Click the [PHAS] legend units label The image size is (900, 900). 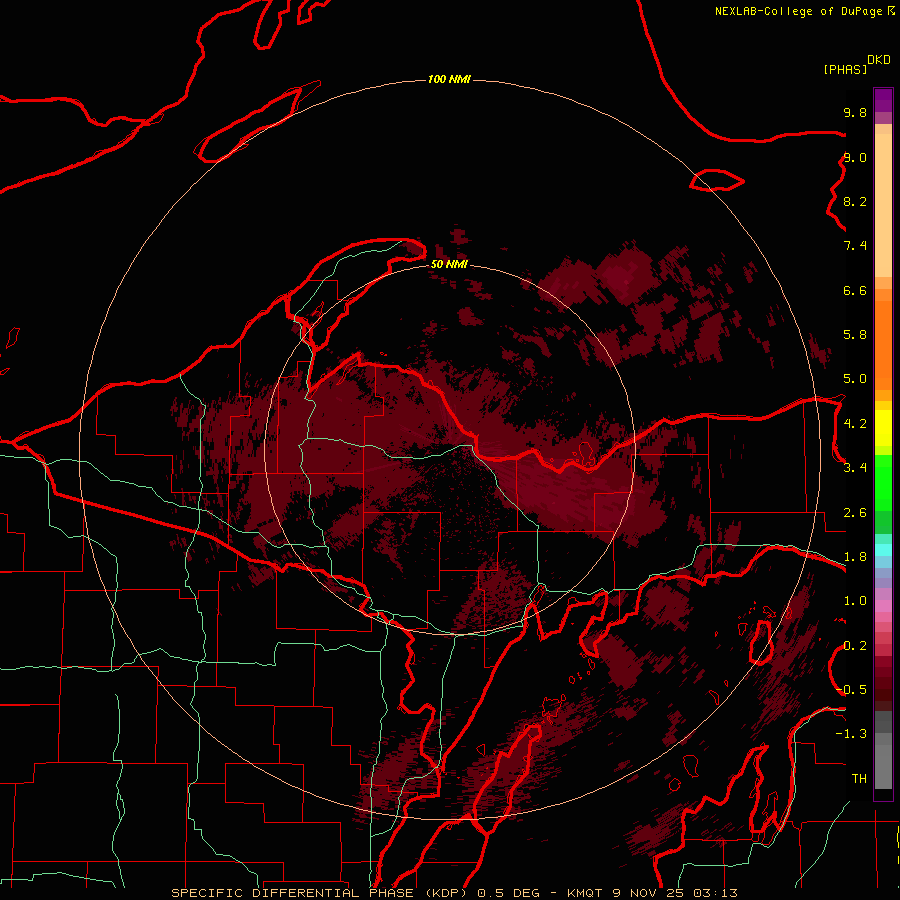click(845, 69)
